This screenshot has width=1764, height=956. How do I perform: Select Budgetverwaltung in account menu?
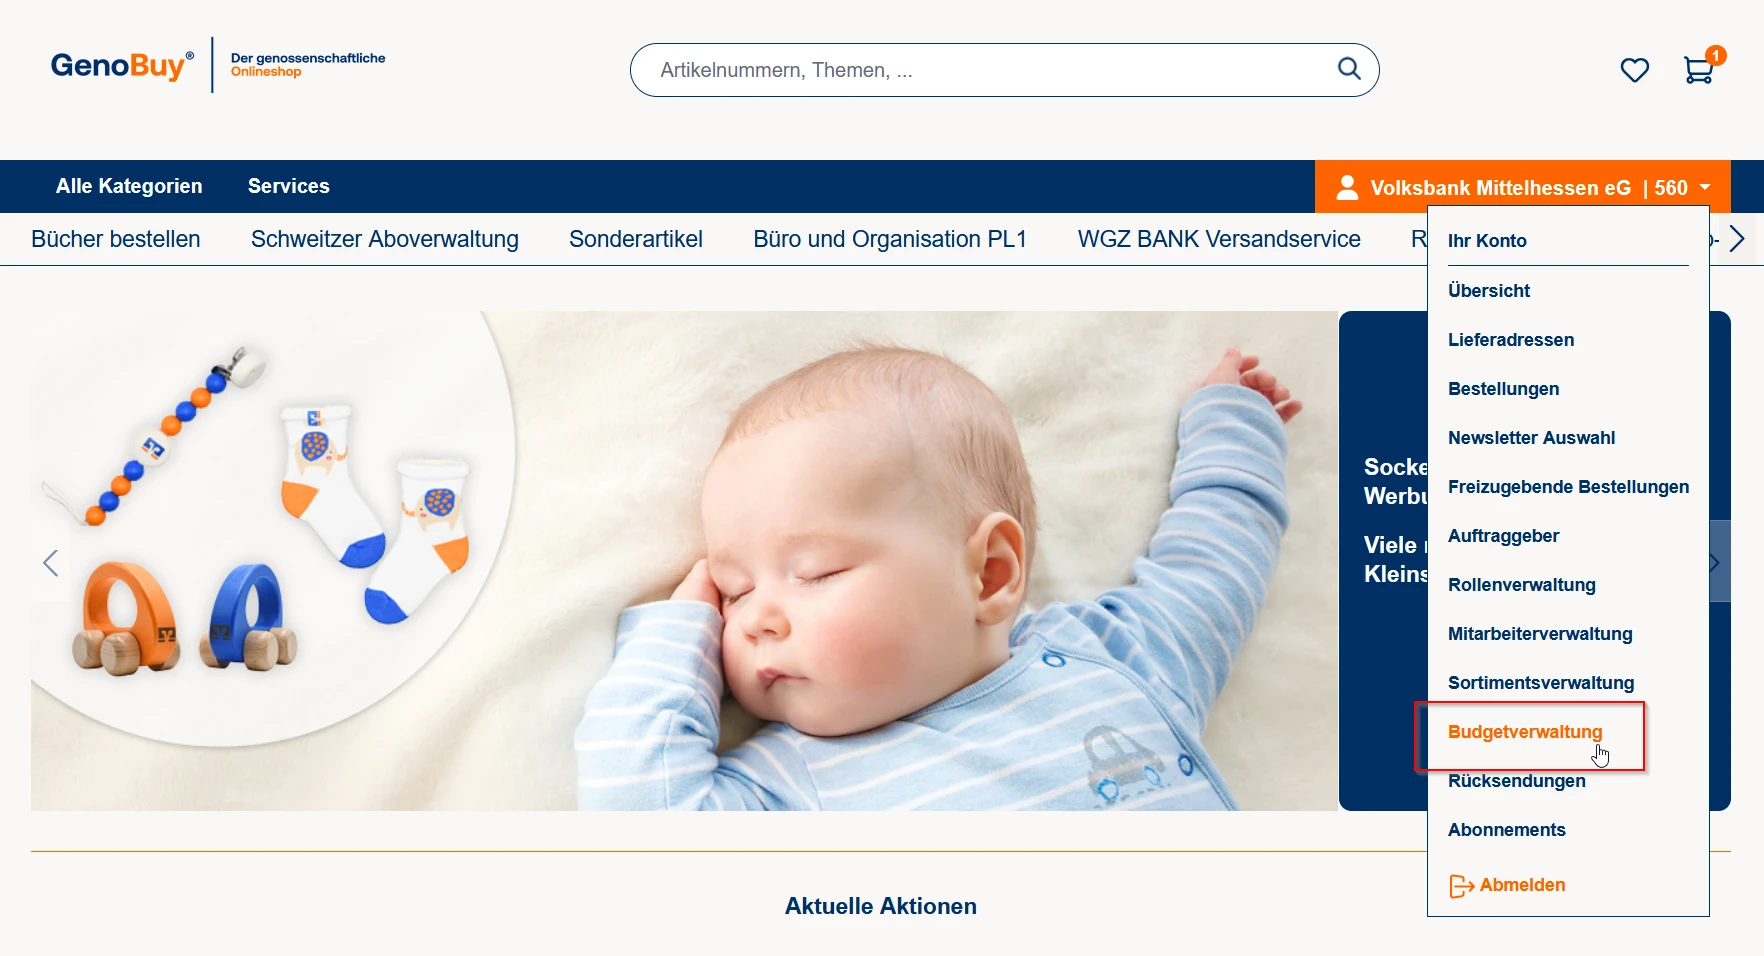[1525, 732]
